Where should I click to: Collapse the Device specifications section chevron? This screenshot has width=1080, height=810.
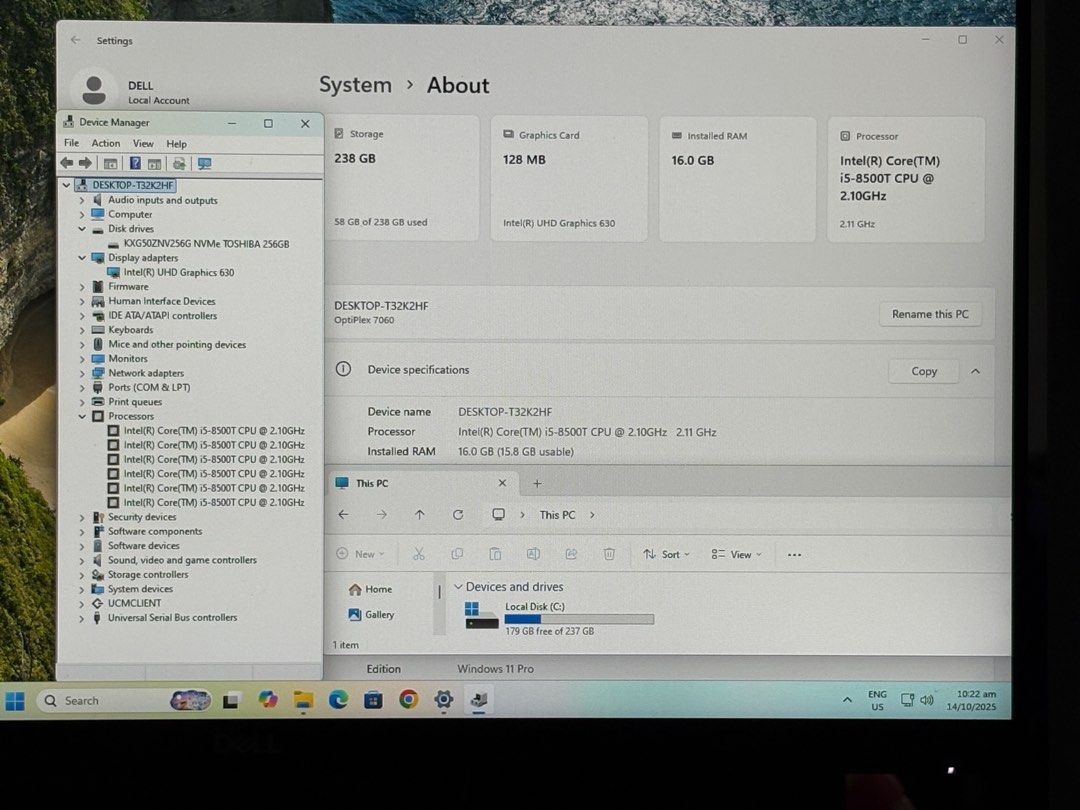tap(975, 371)
